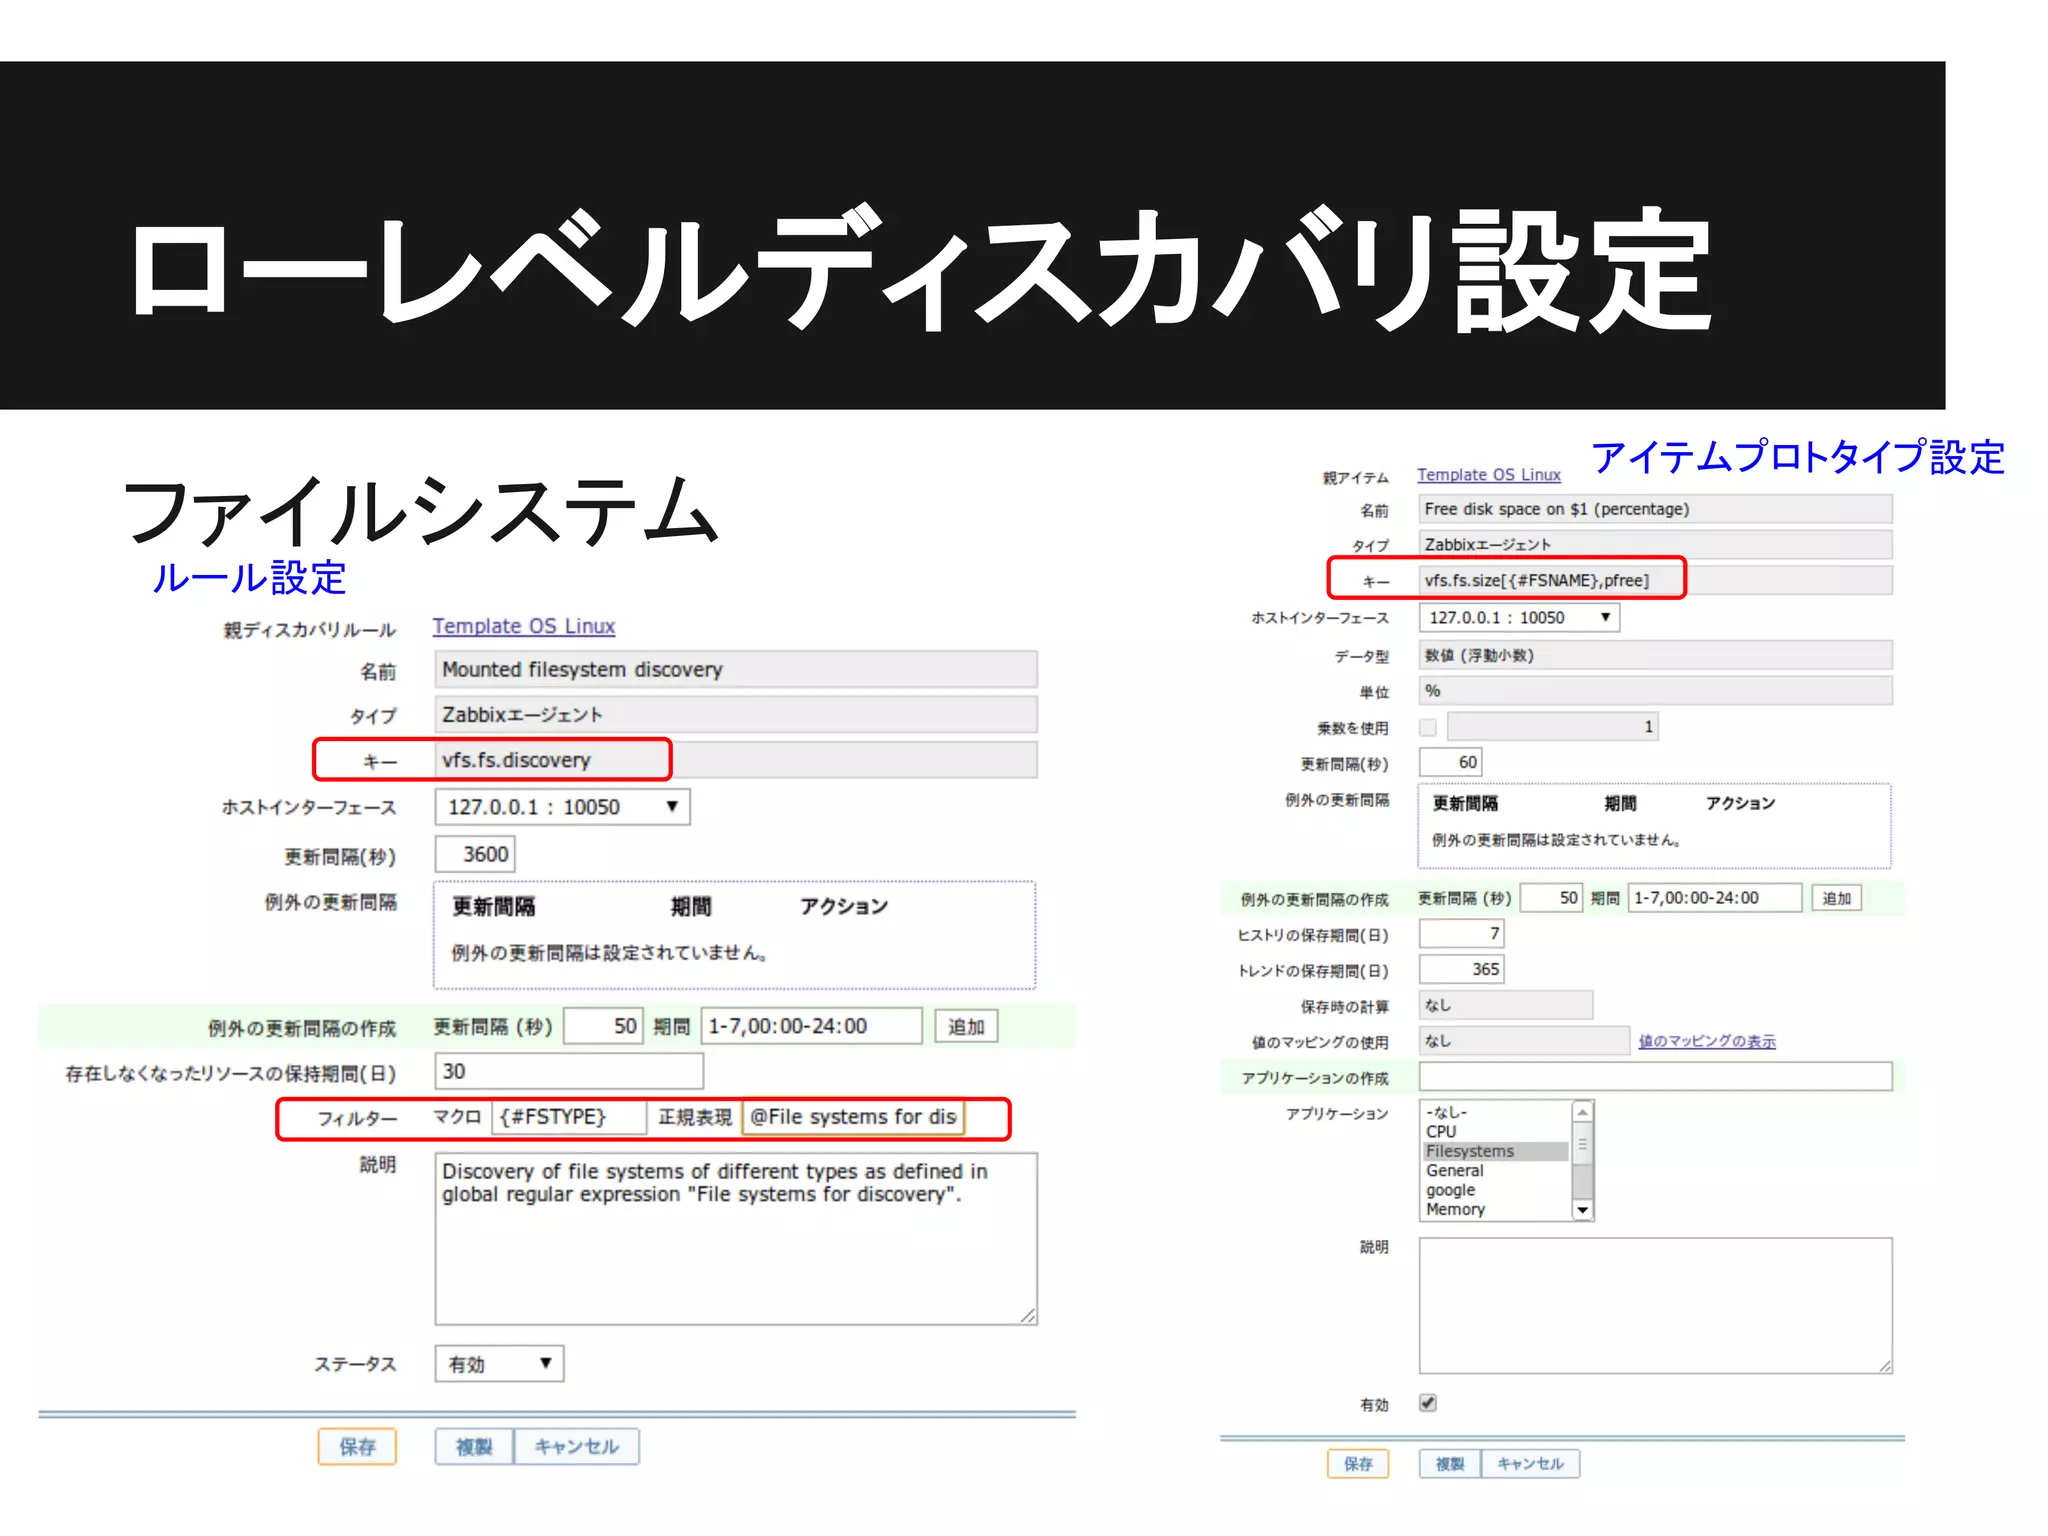Open Template OS Linux link in item prototype

point(1488,475)
